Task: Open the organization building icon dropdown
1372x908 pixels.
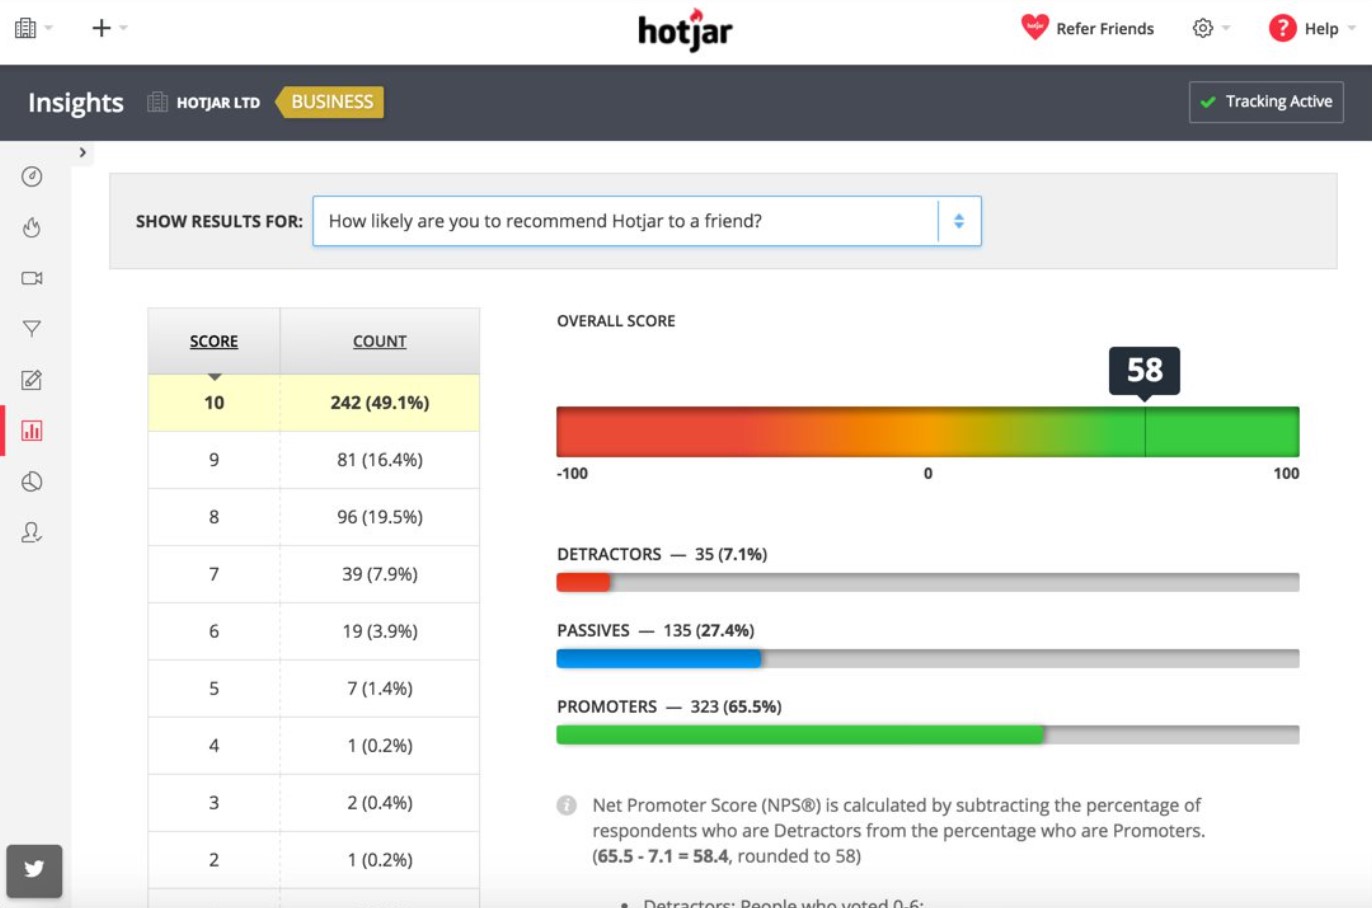Action: click(30, 28)
